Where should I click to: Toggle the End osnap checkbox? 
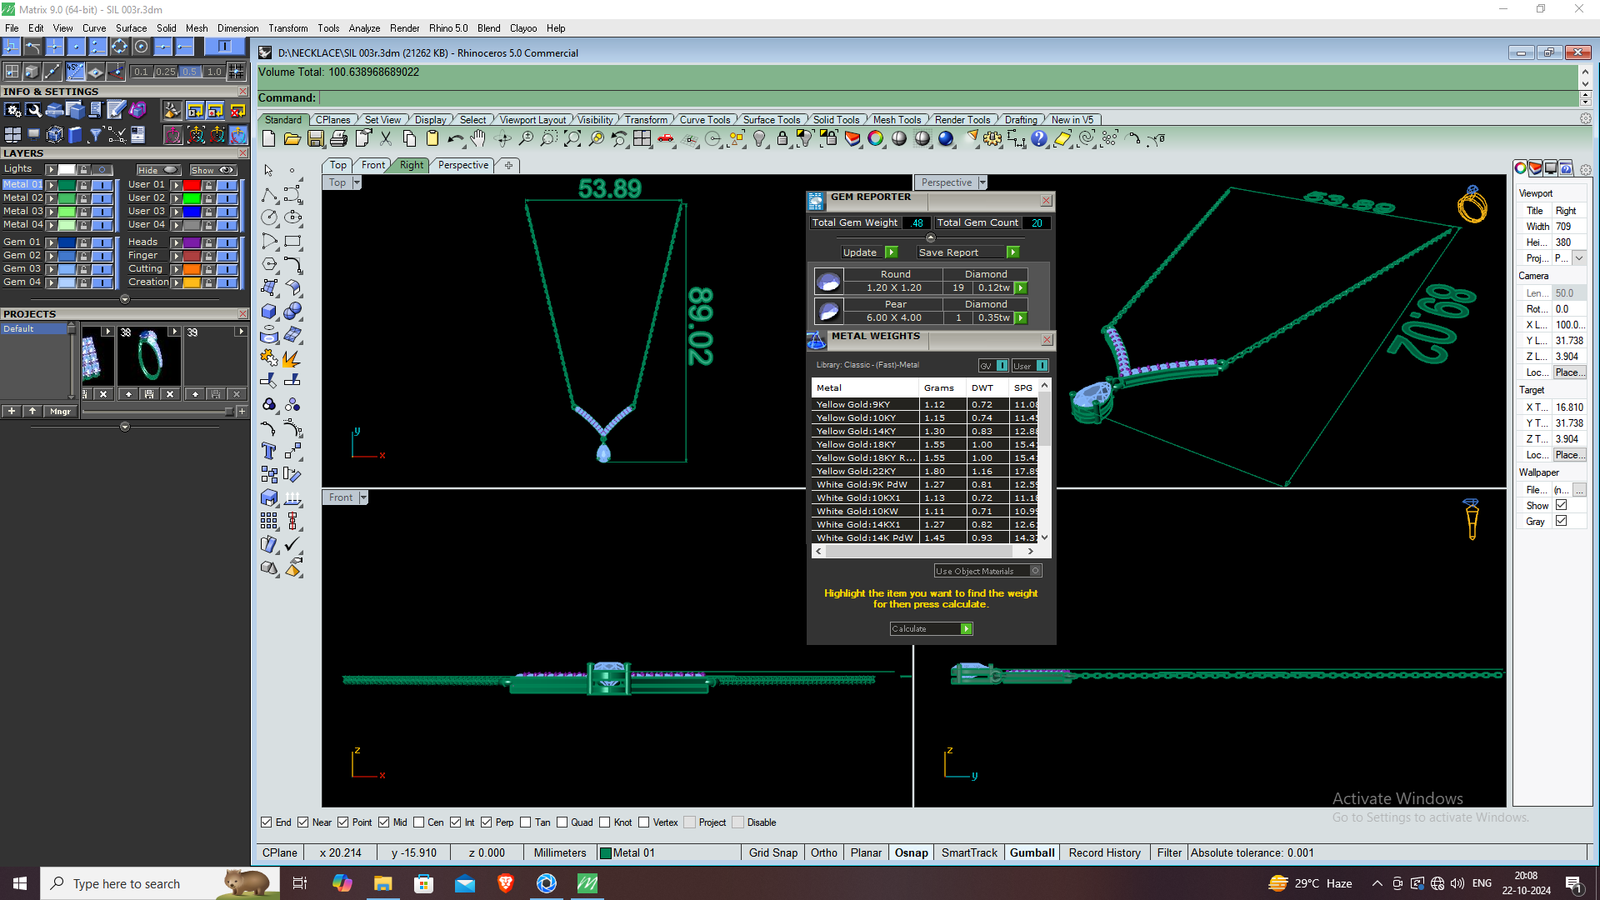[x=266, y=822]
